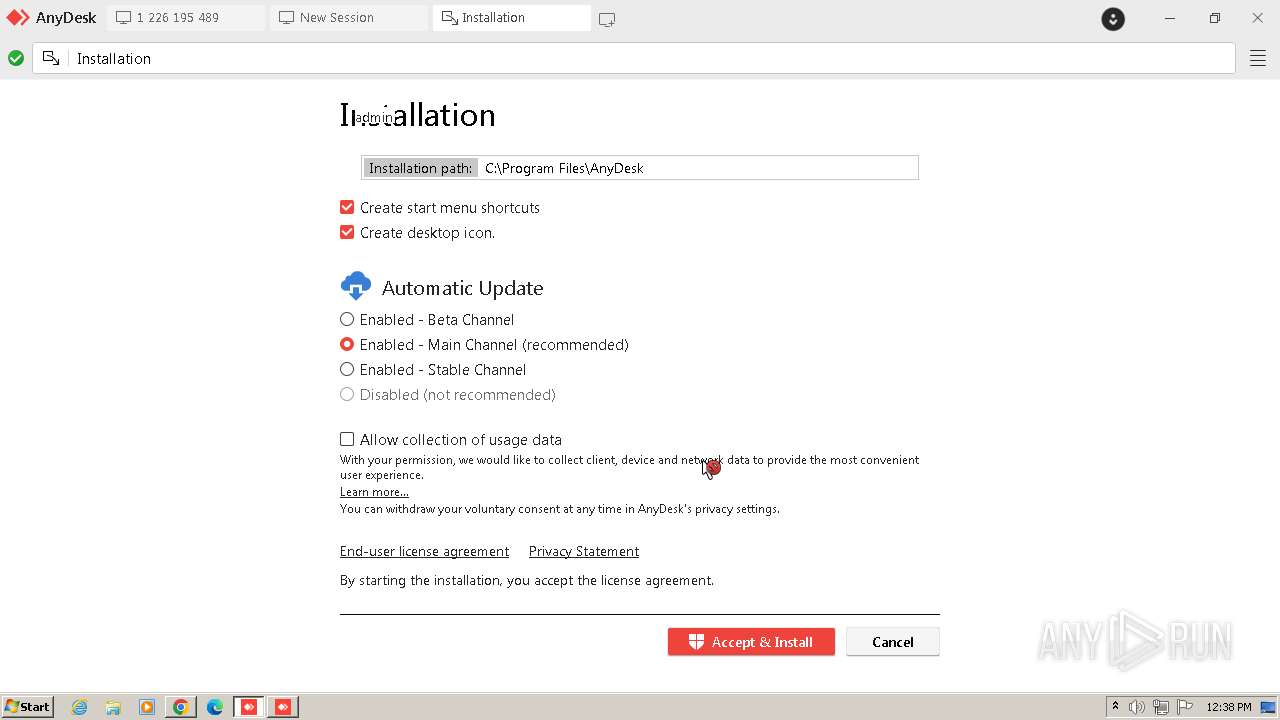Screen dimensions: 1280x720
Task: Click the Automatic Update cloud icon
Action: (356, 286)
